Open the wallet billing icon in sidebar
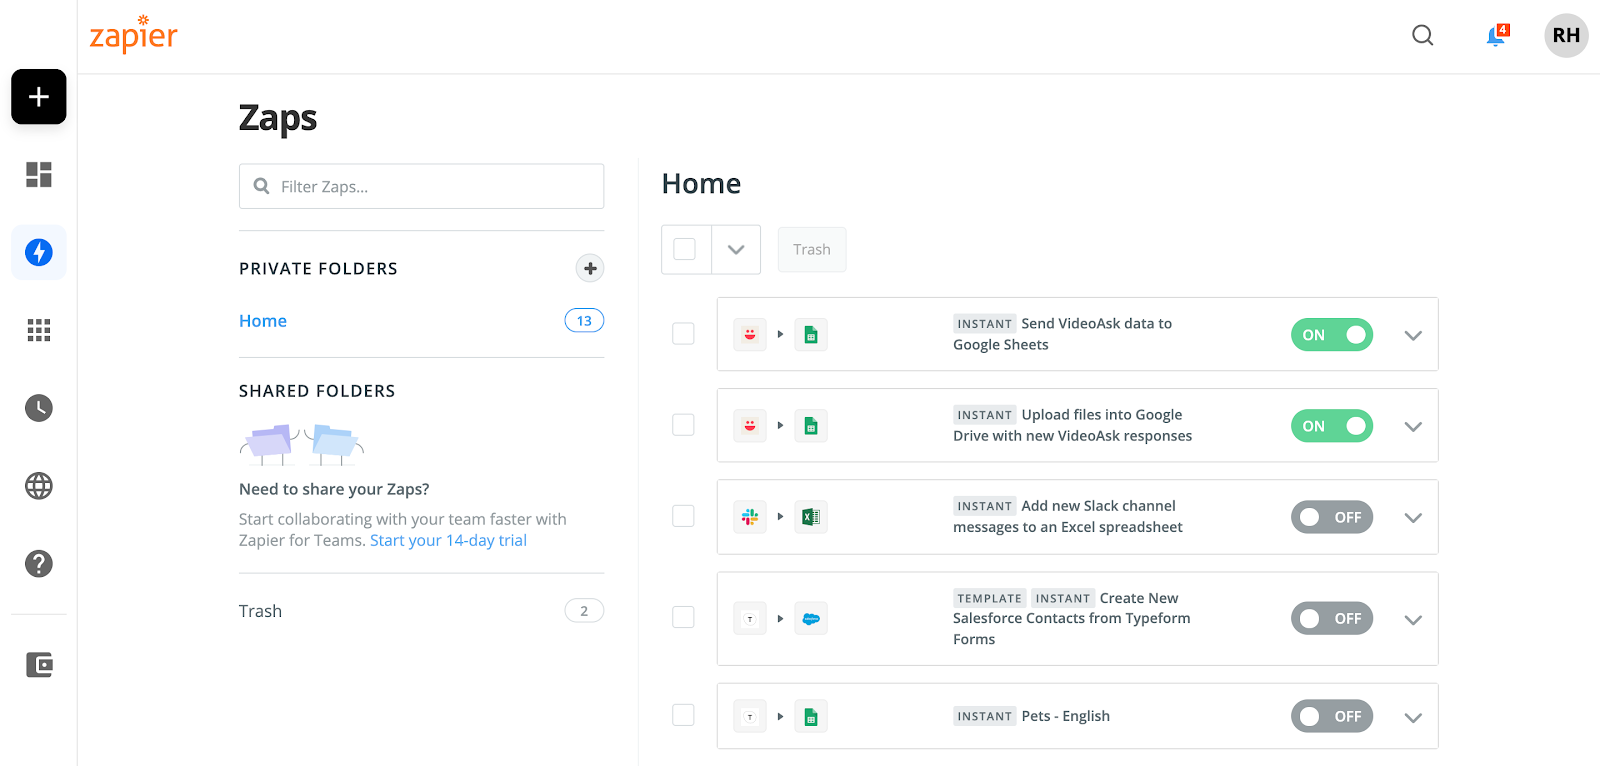This screenshot has width=1600, height=766. click(x=39, y=665)
